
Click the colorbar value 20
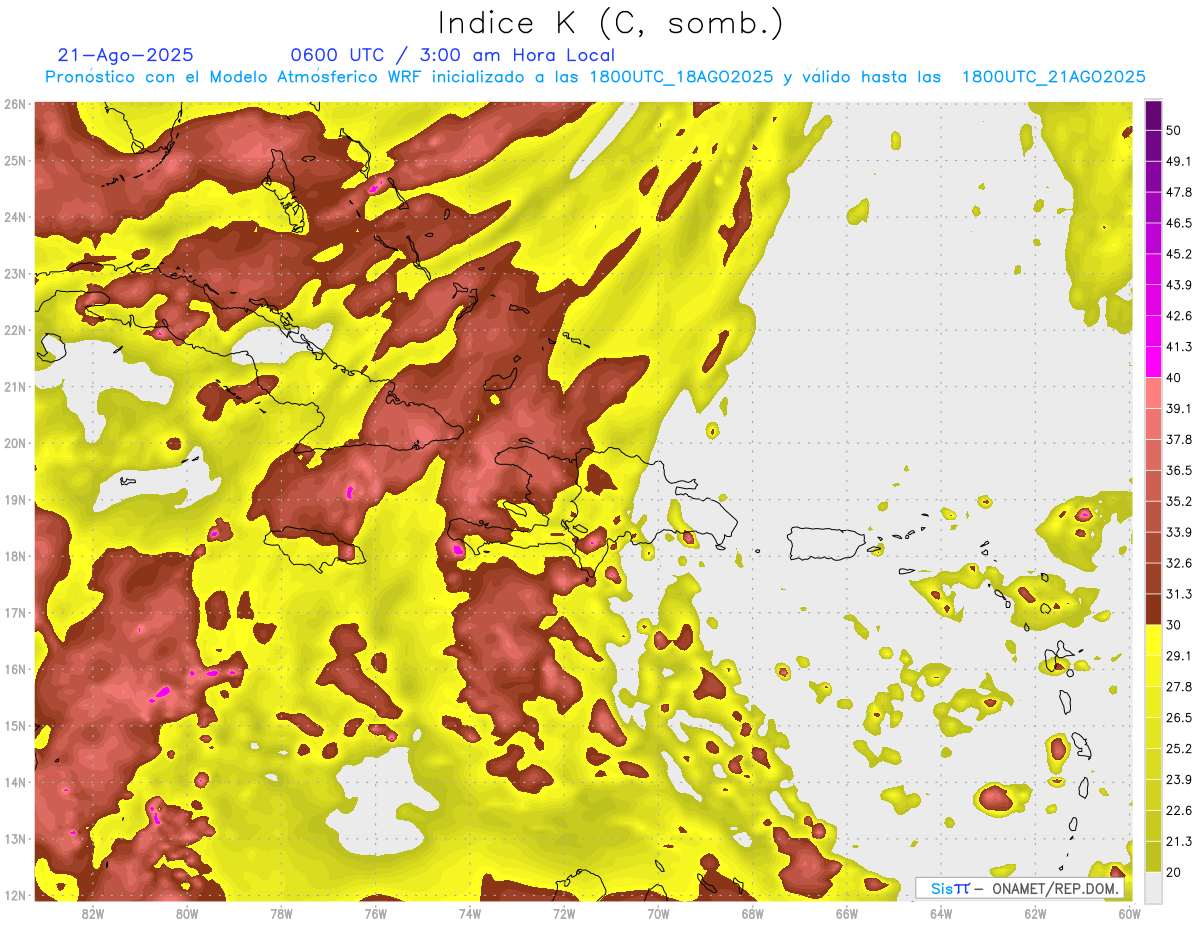tap(1176, 873)
